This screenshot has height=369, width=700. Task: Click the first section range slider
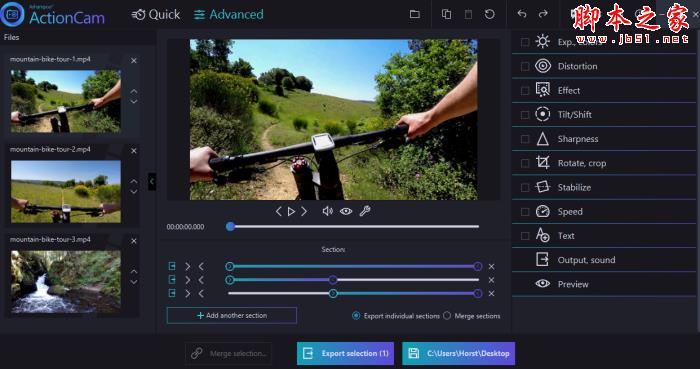click(x=354, y=266)
